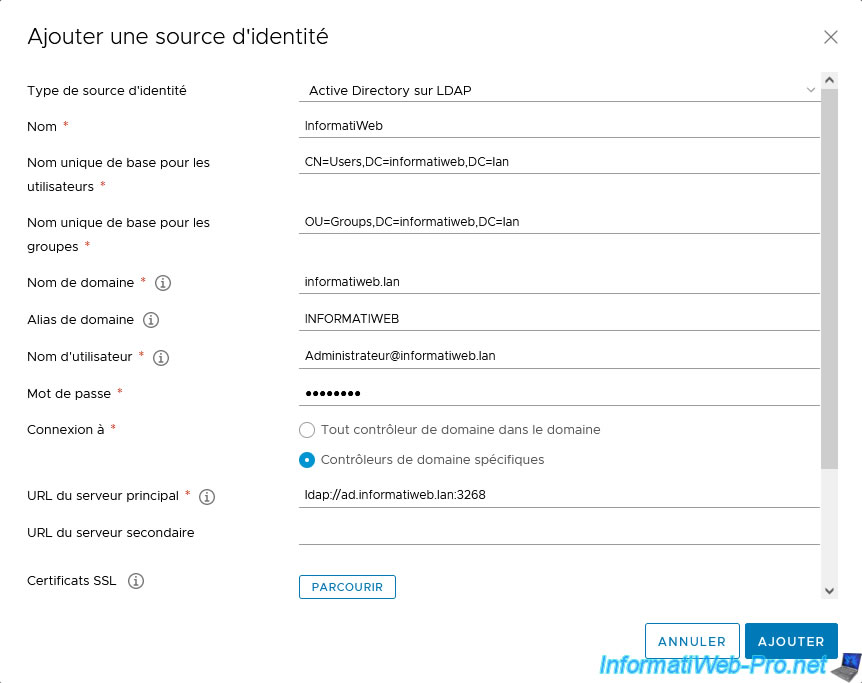Image resolution: width=862 pixels, height=683 pixels.
Task: Click info icon beside URL du serveur principal
Action: click(x=207, y=497)
